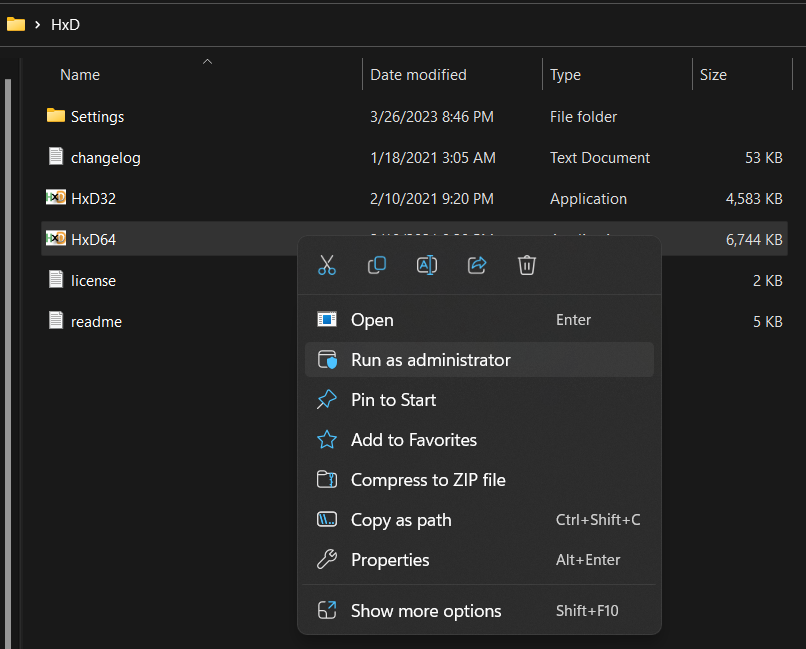Click the changelog text document icon
Screen dimensions: 806x649
(x=56, y=157)
